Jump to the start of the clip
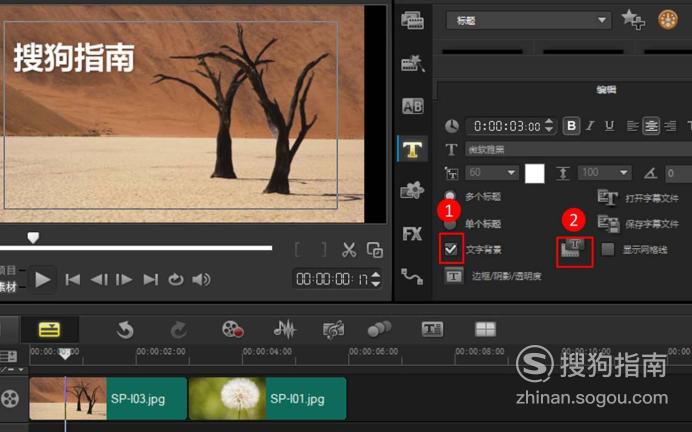692x432 pixels. (x=72, y=280)
